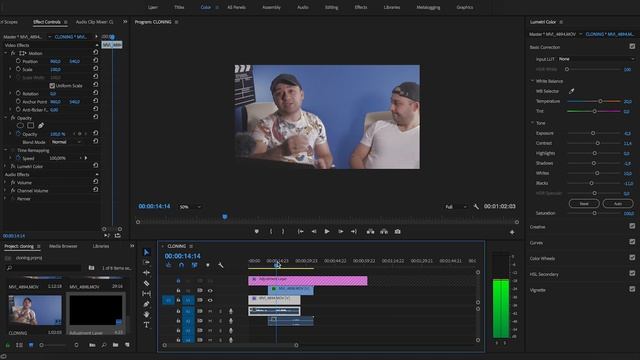The width and height of the screenshot is (640, 360).
Task: Select the Razor tool
Action: point(147,283)
